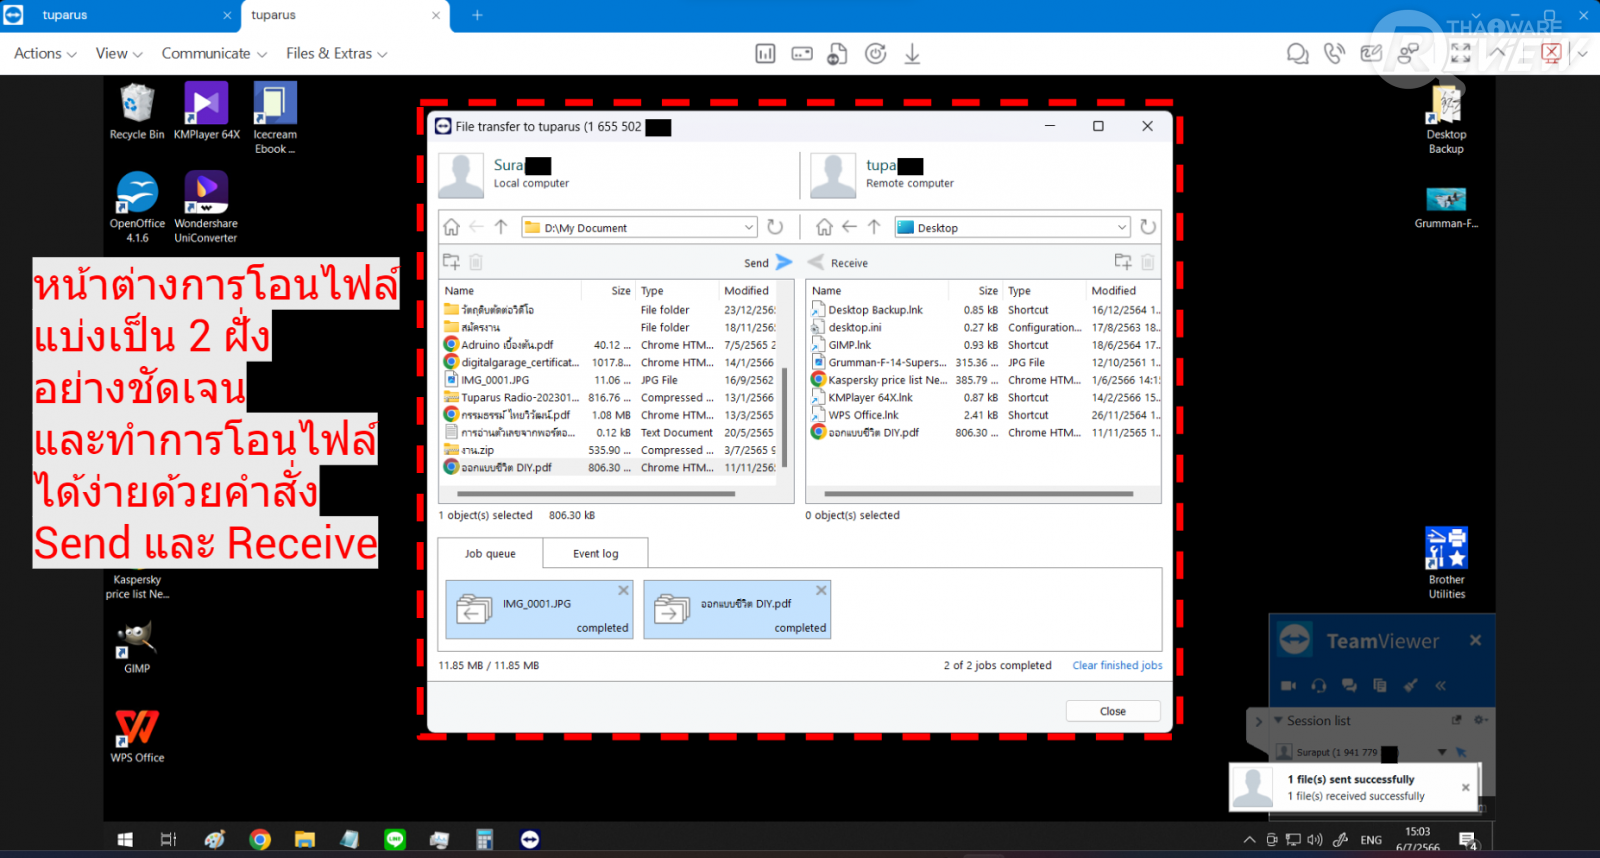Create new folder in remote pane
The height and width of the screenshot is (858, 1600).
coord(1123,262)
